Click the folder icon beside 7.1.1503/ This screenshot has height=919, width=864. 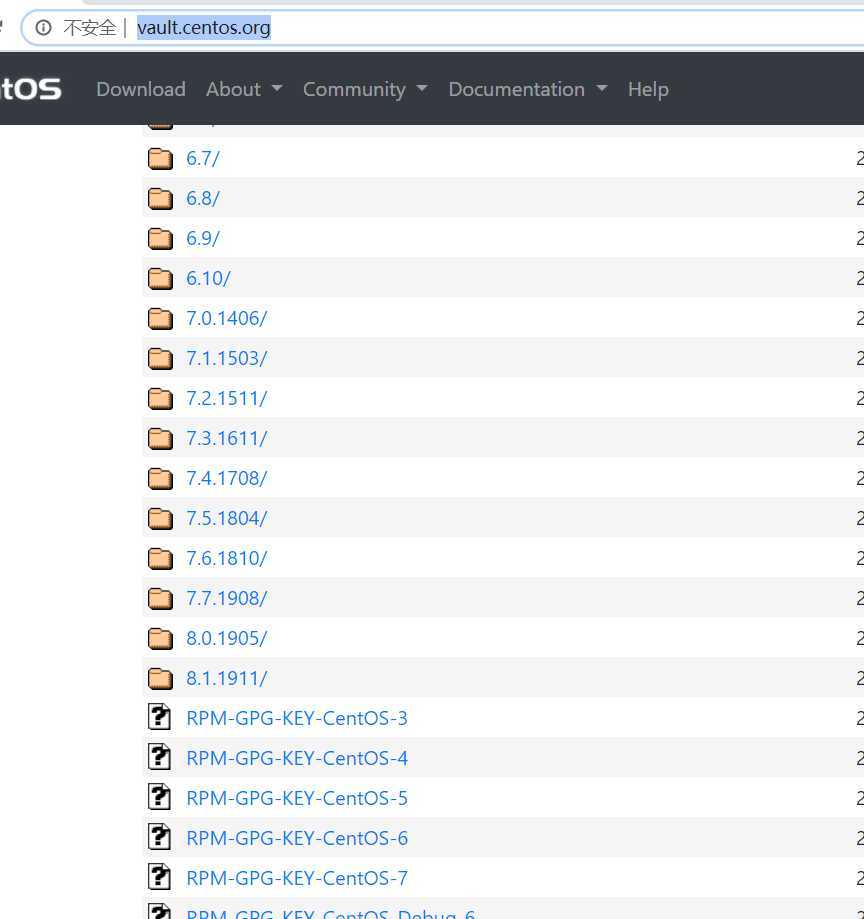[x=160, y=359]
